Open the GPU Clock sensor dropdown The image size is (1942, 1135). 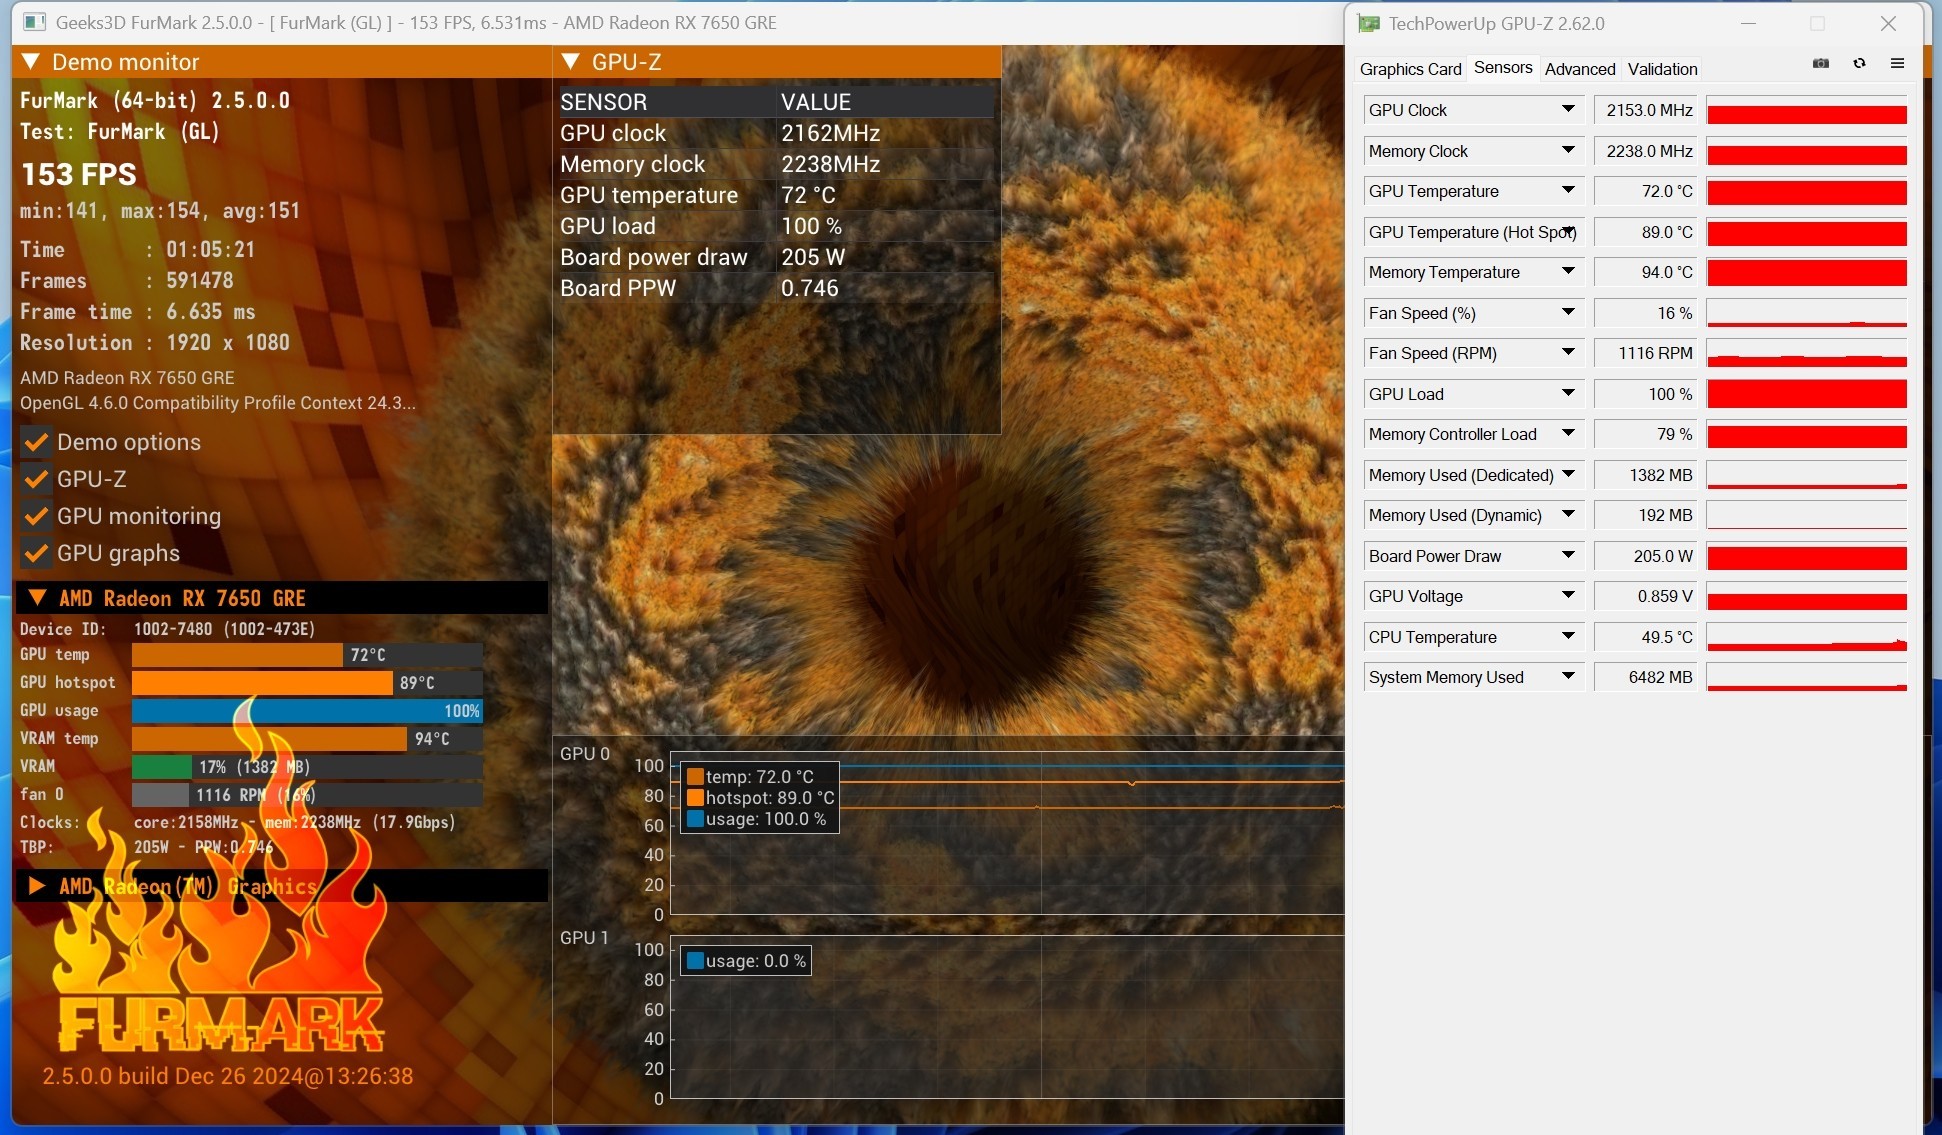(x=1568, y=110)
